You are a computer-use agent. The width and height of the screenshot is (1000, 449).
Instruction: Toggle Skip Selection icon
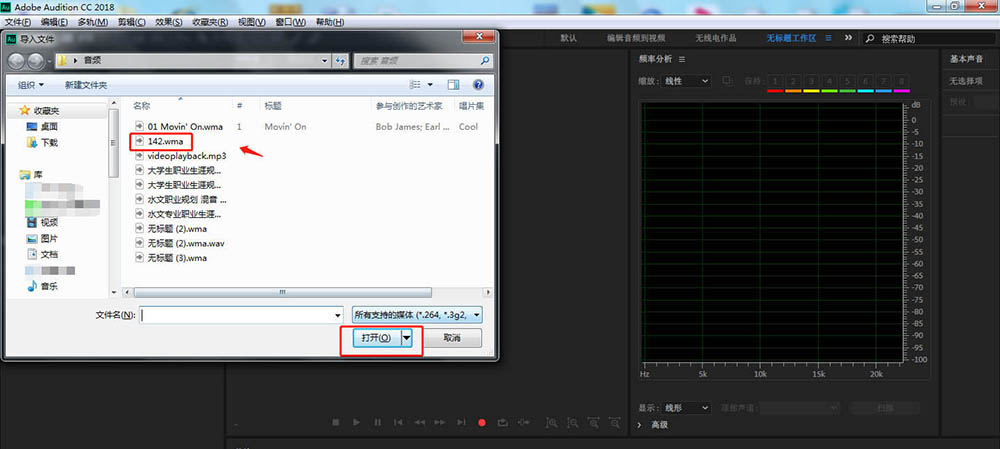tap(524, 422)
